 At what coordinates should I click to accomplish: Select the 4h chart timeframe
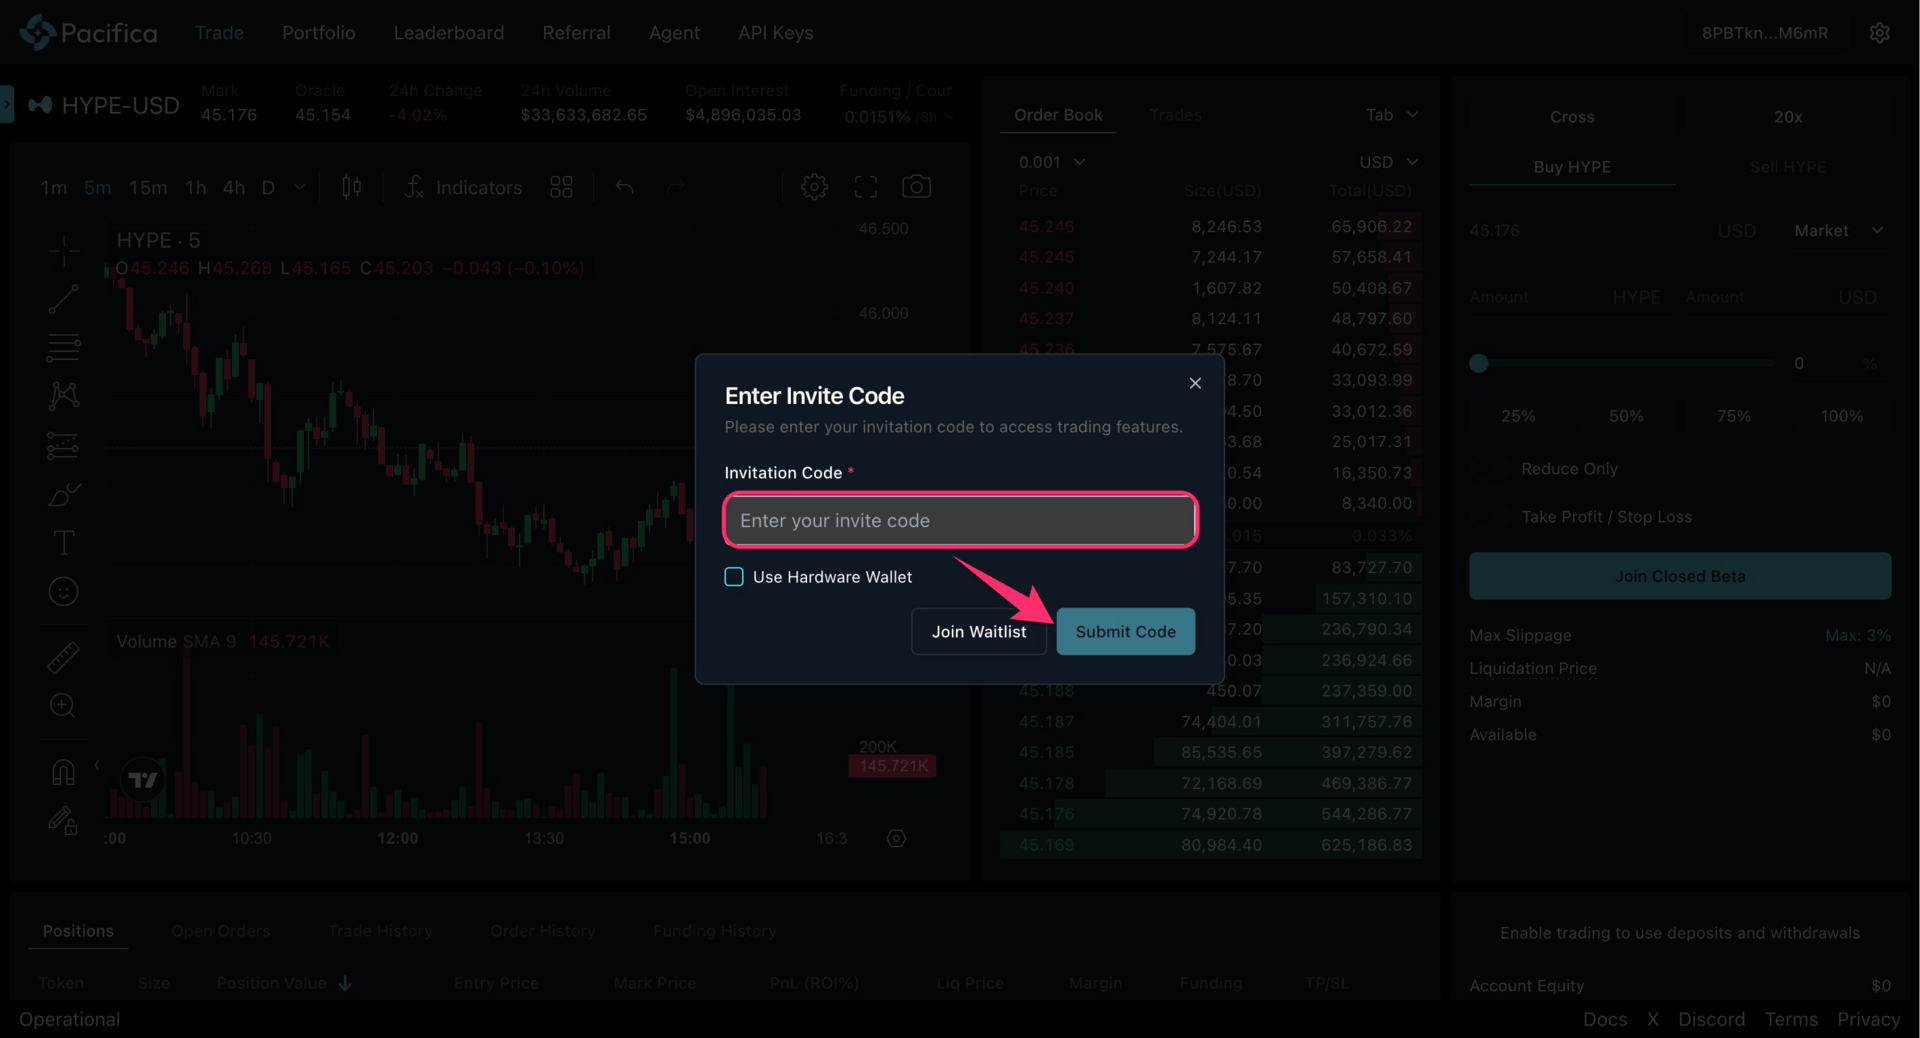[x=234, y=187]
